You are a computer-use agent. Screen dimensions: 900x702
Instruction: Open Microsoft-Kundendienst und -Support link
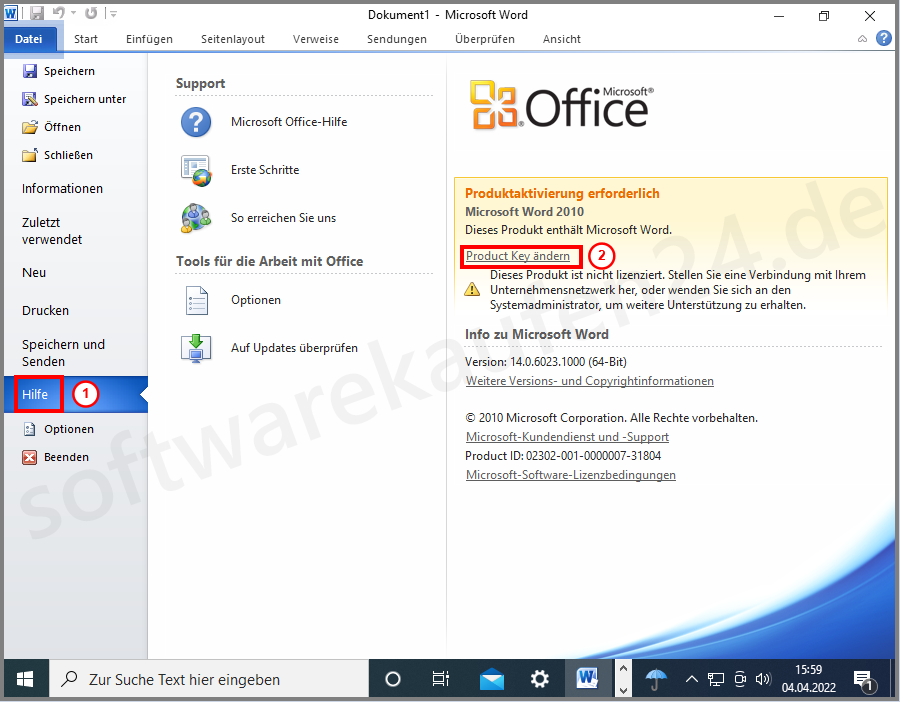point(567,437)
